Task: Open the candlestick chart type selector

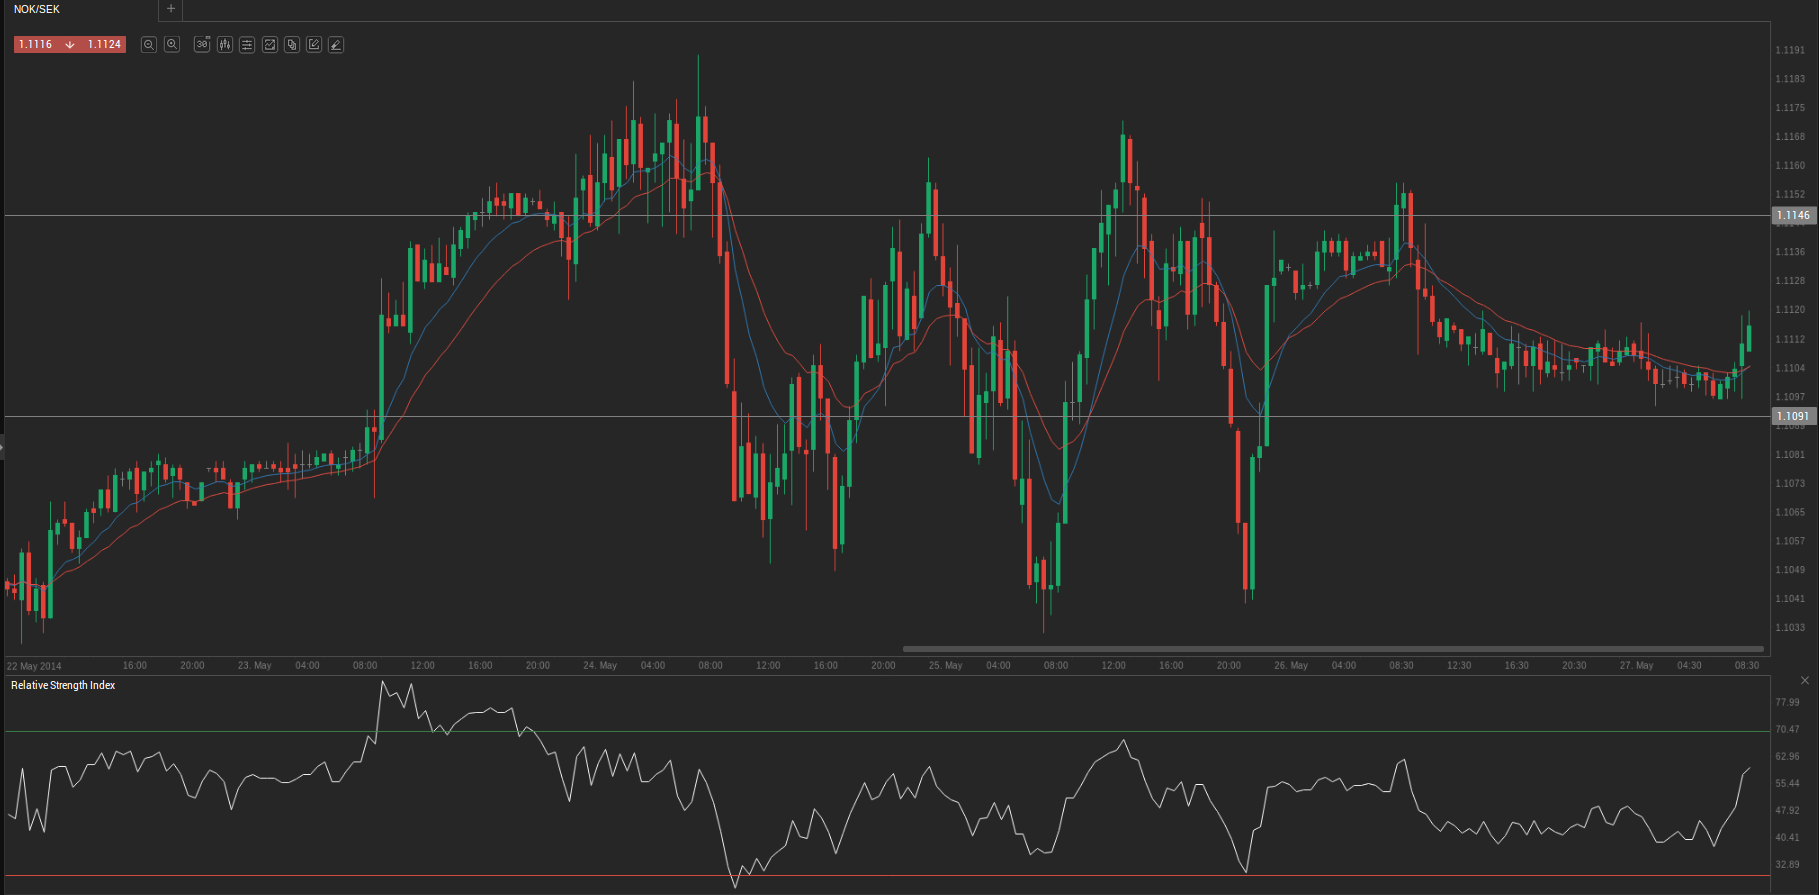Action: 225,45
